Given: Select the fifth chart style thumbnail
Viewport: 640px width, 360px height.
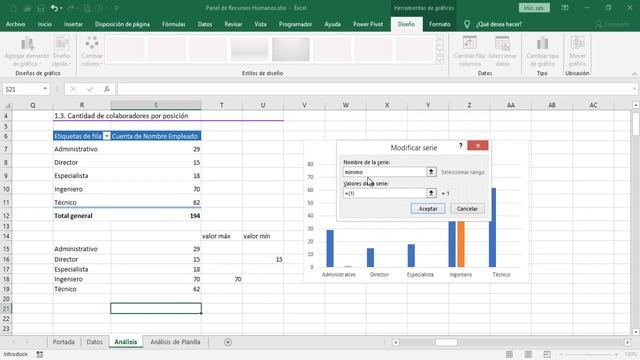Looking at the screenshot, I should 291,49.
